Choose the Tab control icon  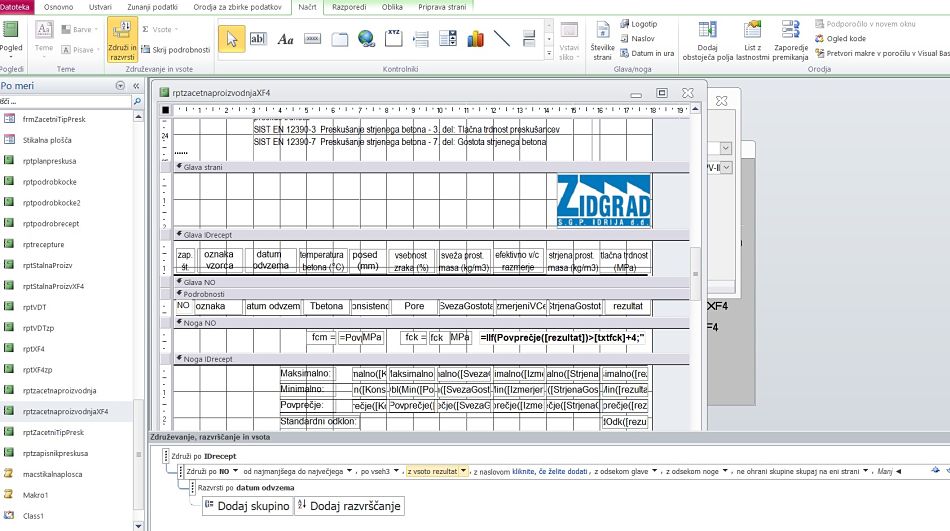pyautogui.click(x=340, y=39)
